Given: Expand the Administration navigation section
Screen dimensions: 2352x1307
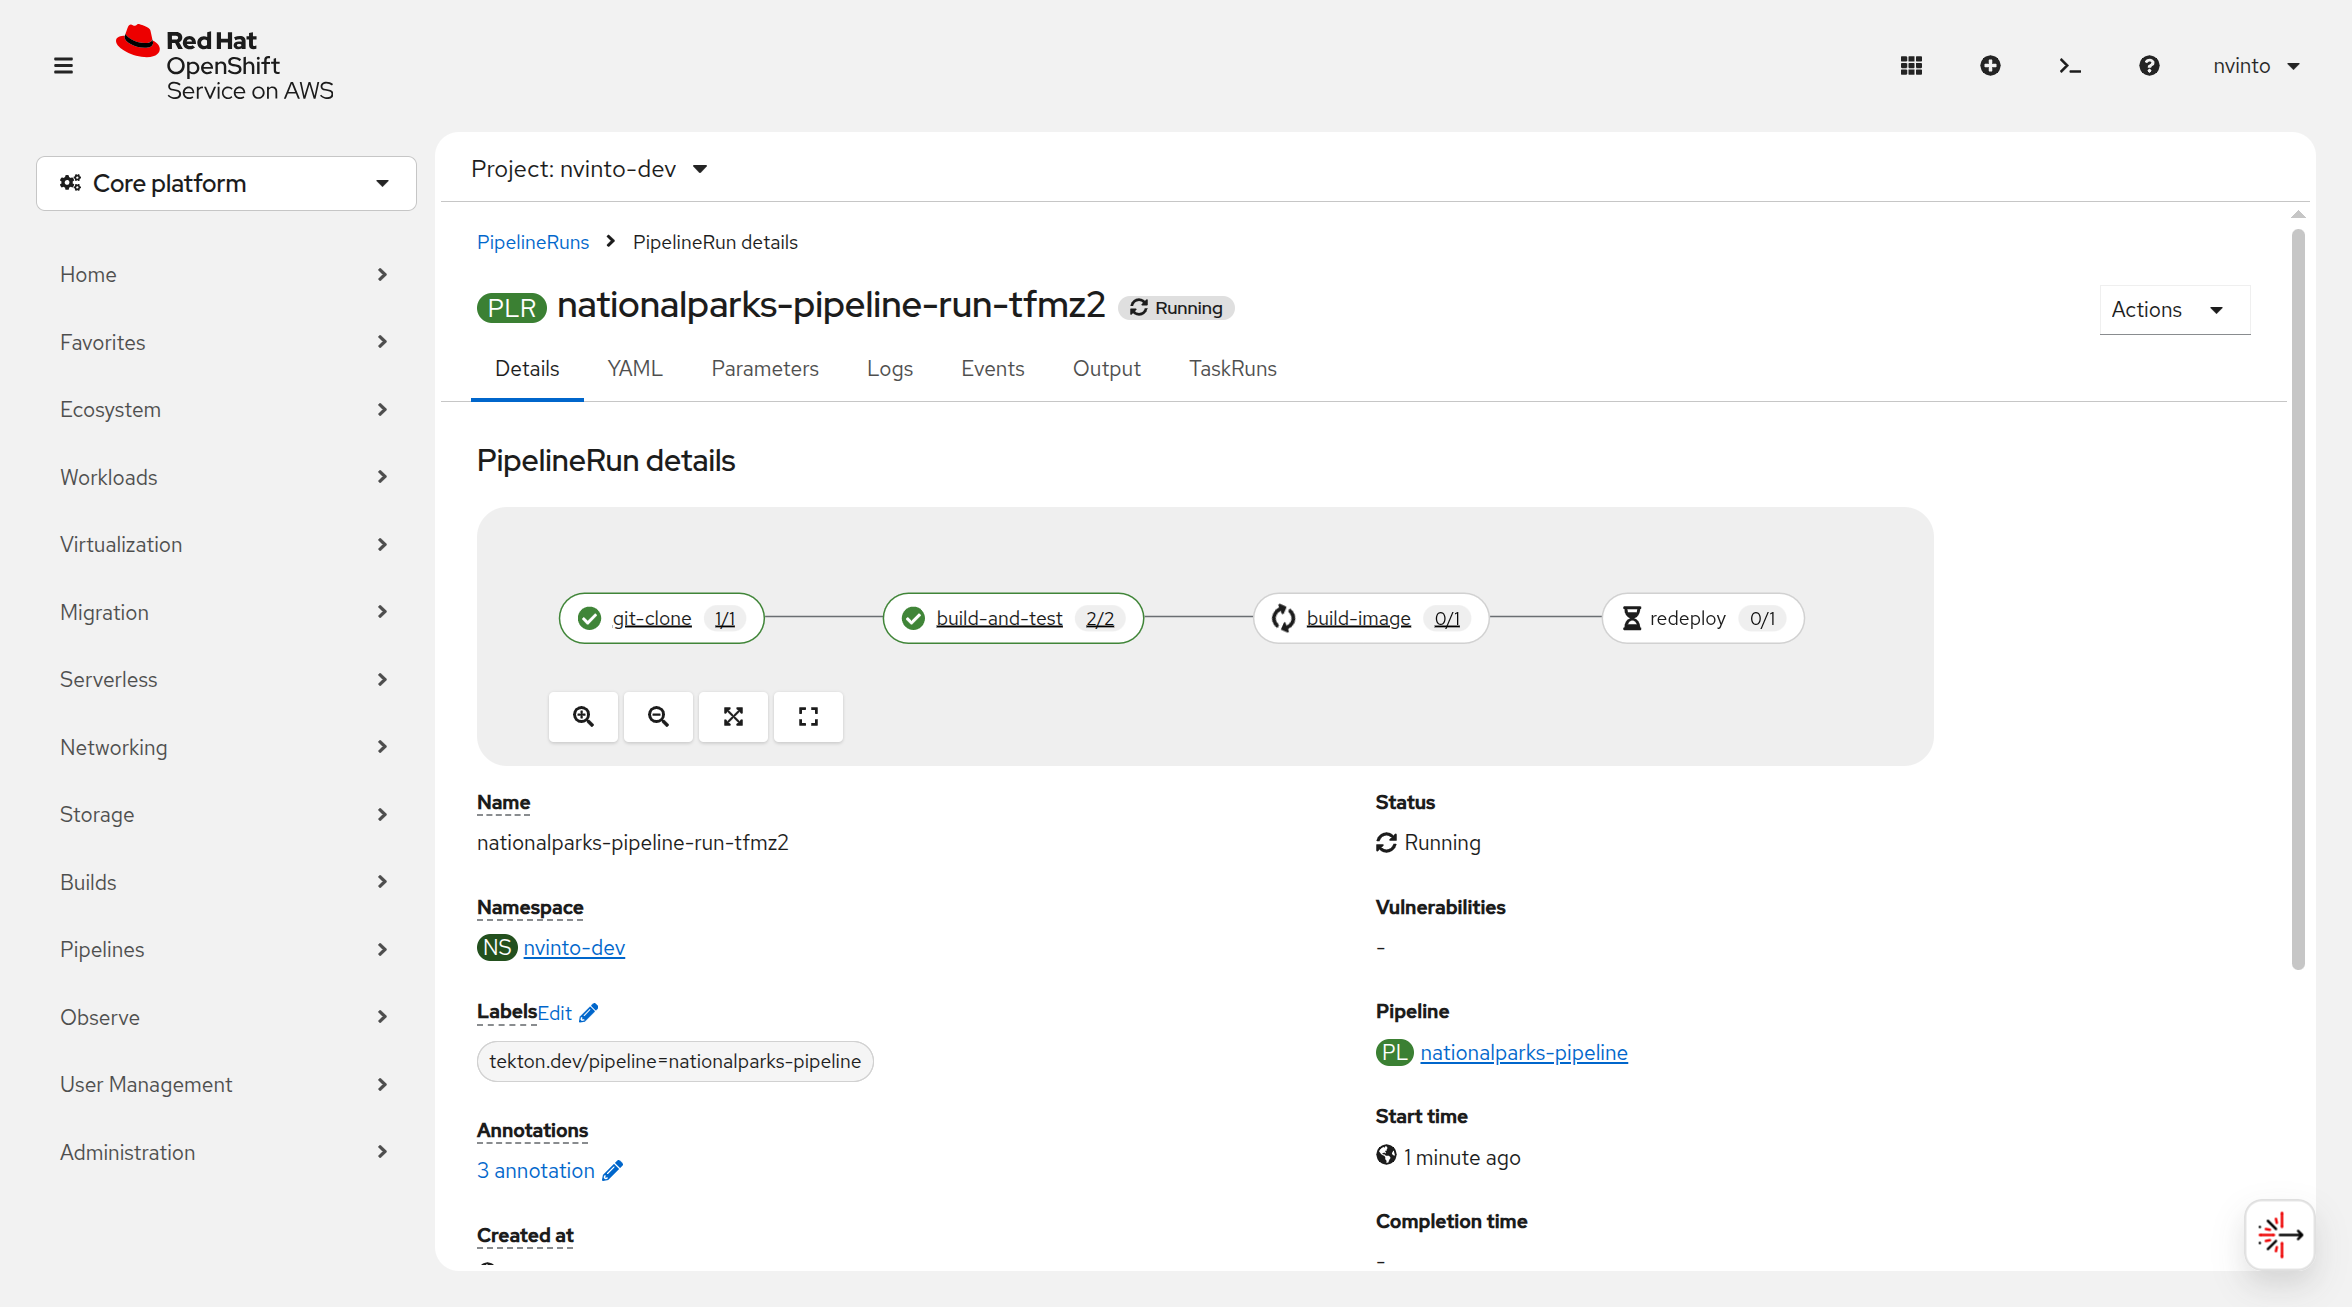Looking at the screenshot, I should point(224,1152).
